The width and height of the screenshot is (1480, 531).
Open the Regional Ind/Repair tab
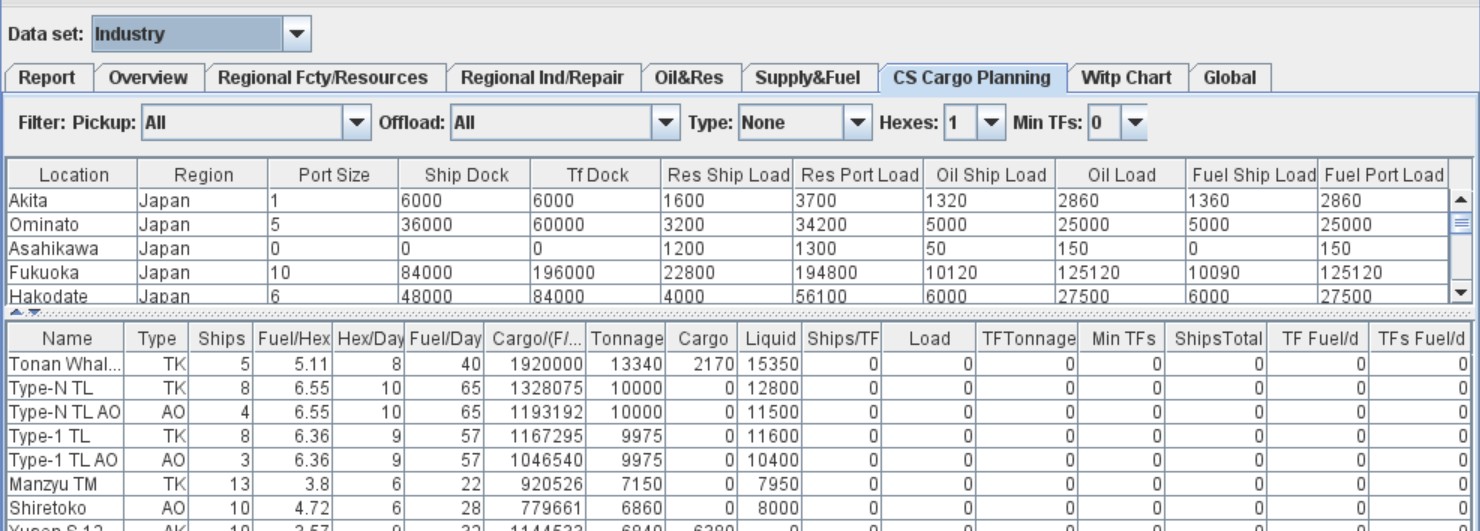543,78
